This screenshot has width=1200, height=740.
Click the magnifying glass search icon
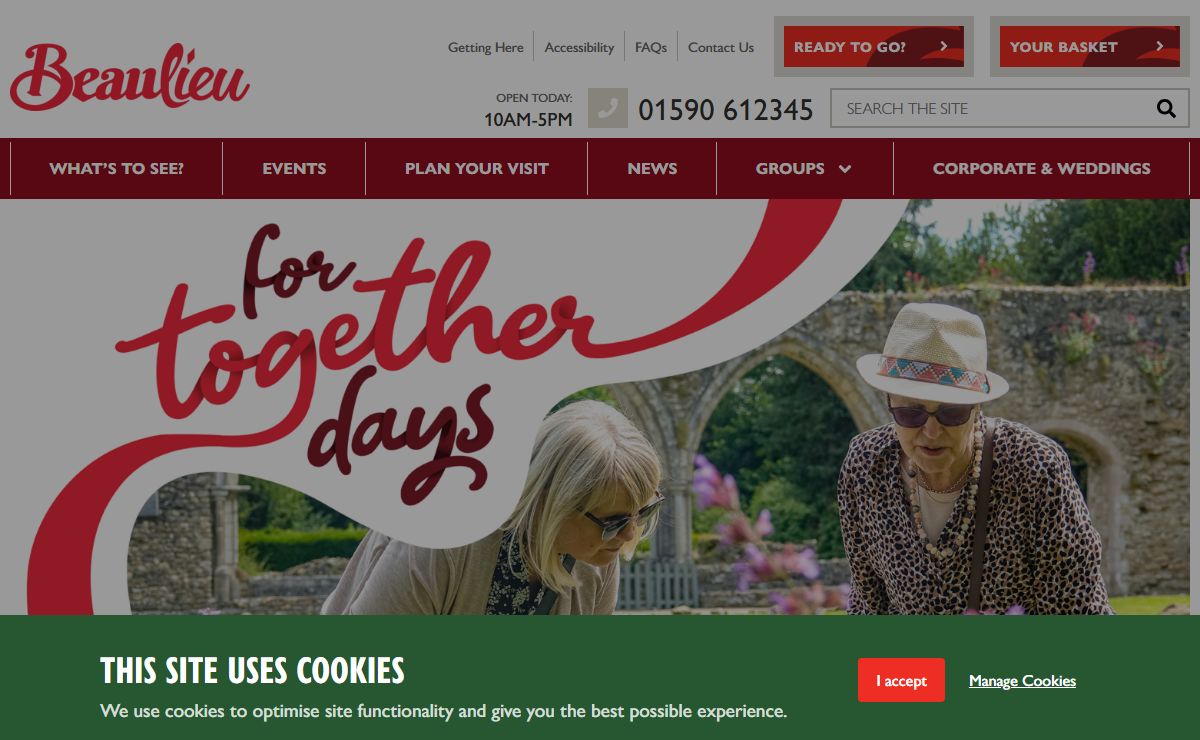[x=1166, y=108]
